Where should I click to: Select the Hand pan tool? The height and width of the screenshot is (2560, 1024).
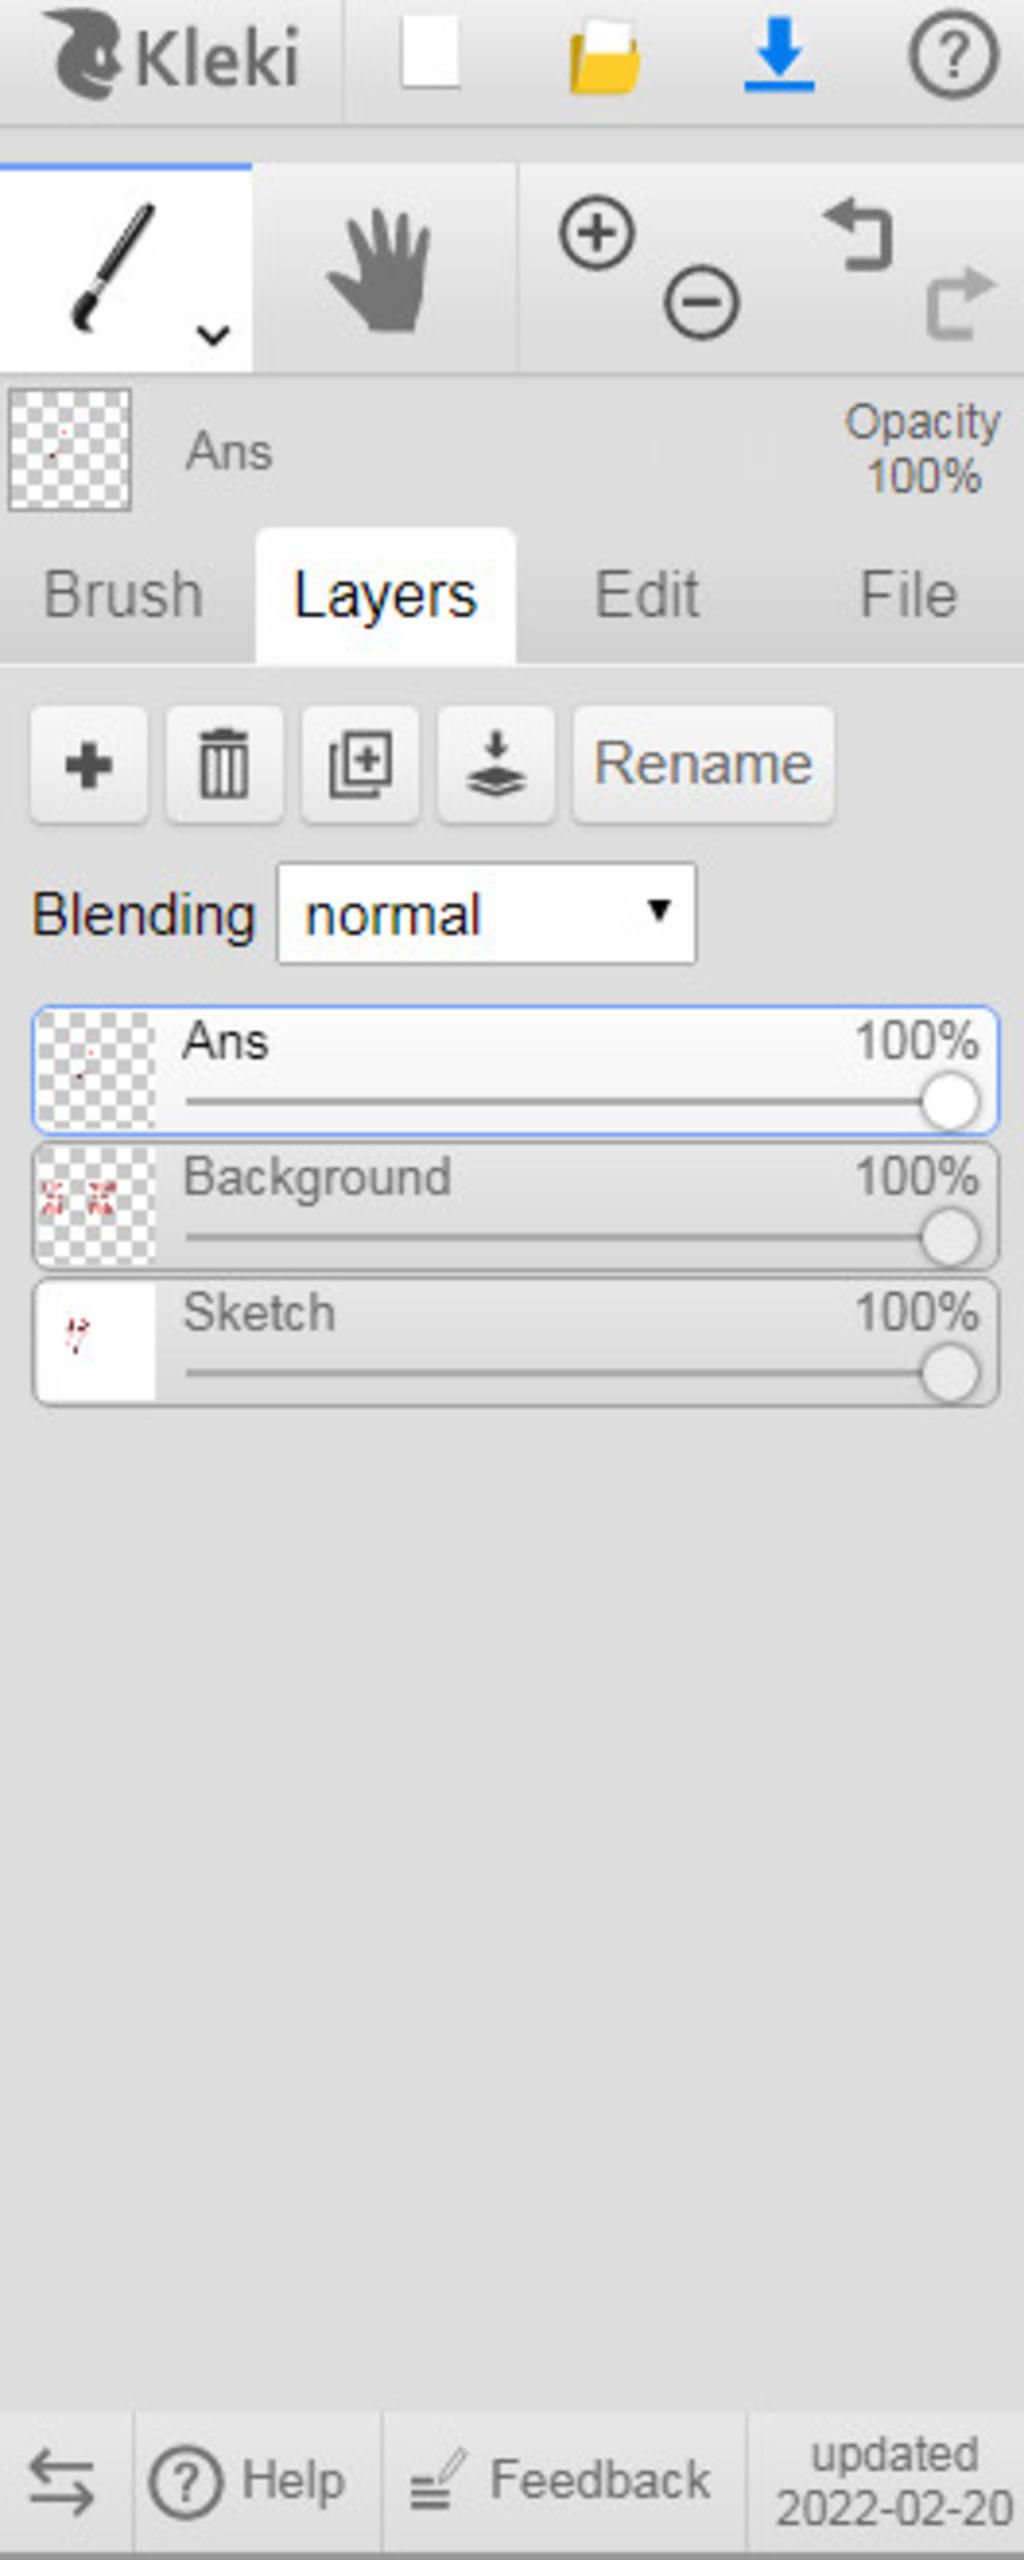tap(381, 270)
